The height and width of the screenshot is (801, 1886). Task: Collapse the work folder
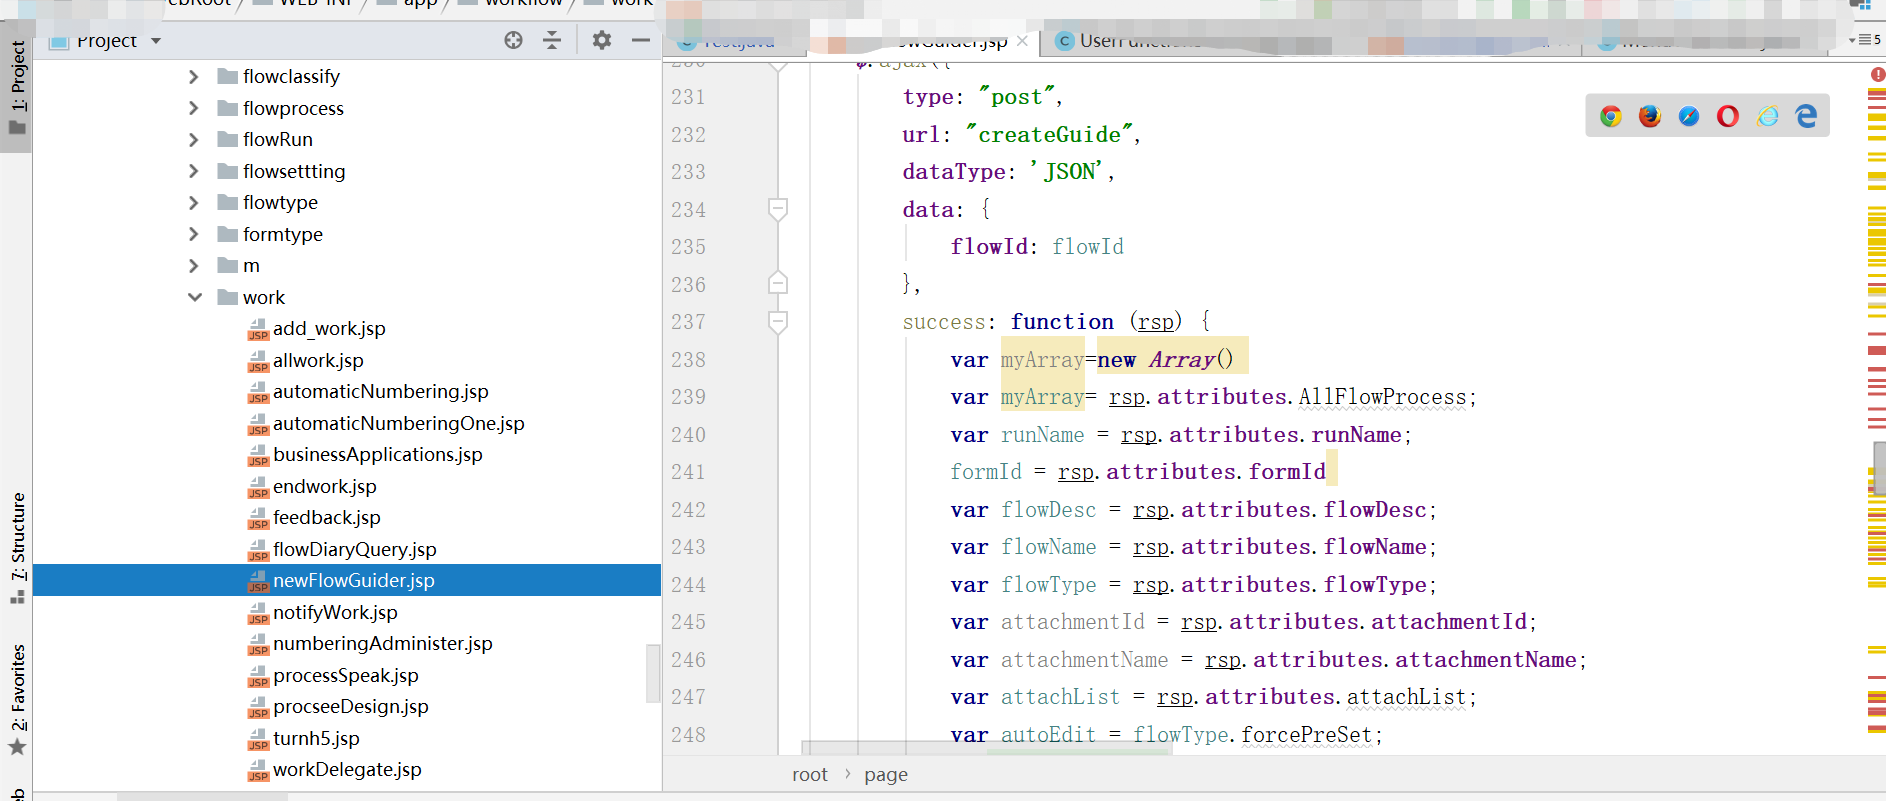194,297
